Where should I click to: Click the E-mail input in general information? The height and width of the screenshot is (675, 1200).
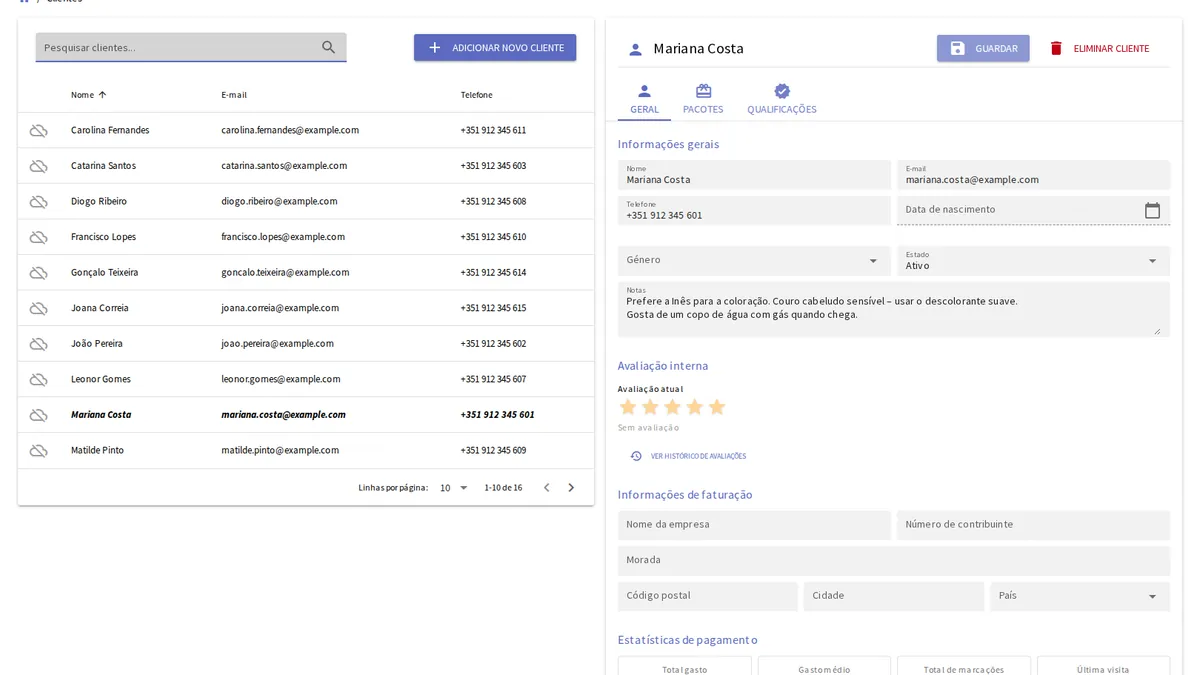point(1033,175)
